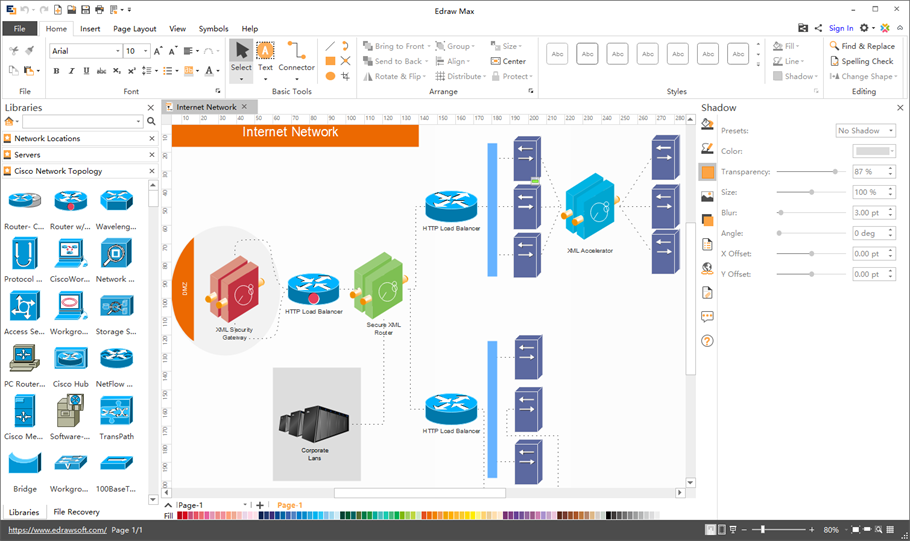This screenshot has width=910, height=541.
Task: Click the Share icon near Sign In
Action: pos(819,28)
